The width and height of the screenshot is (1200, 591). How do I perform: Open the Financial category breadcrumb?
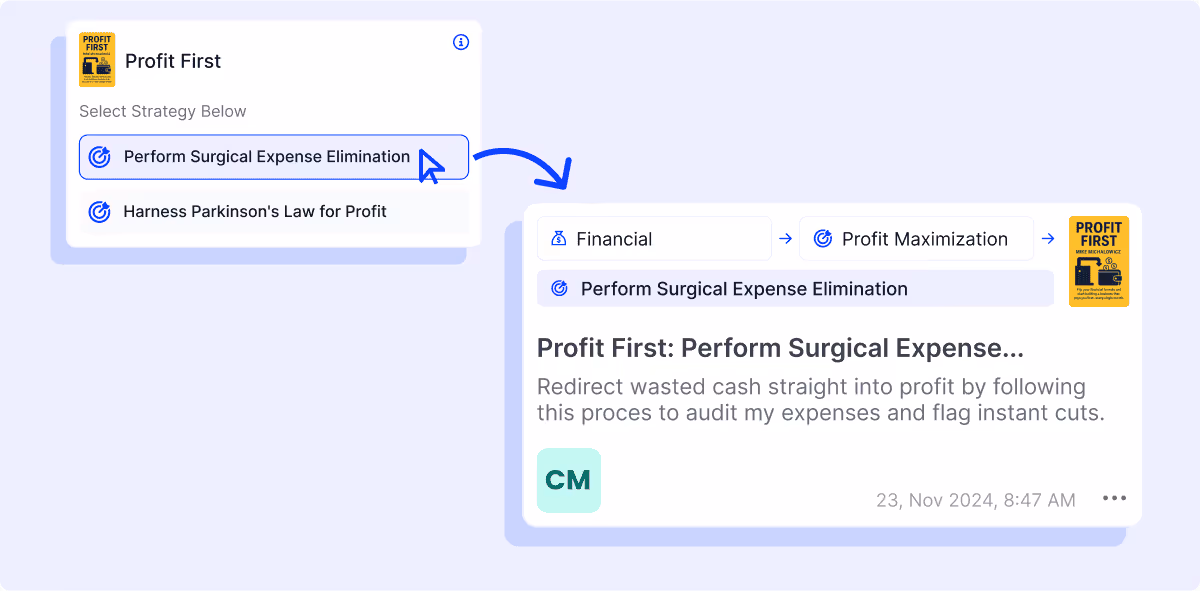pos(654,239)
